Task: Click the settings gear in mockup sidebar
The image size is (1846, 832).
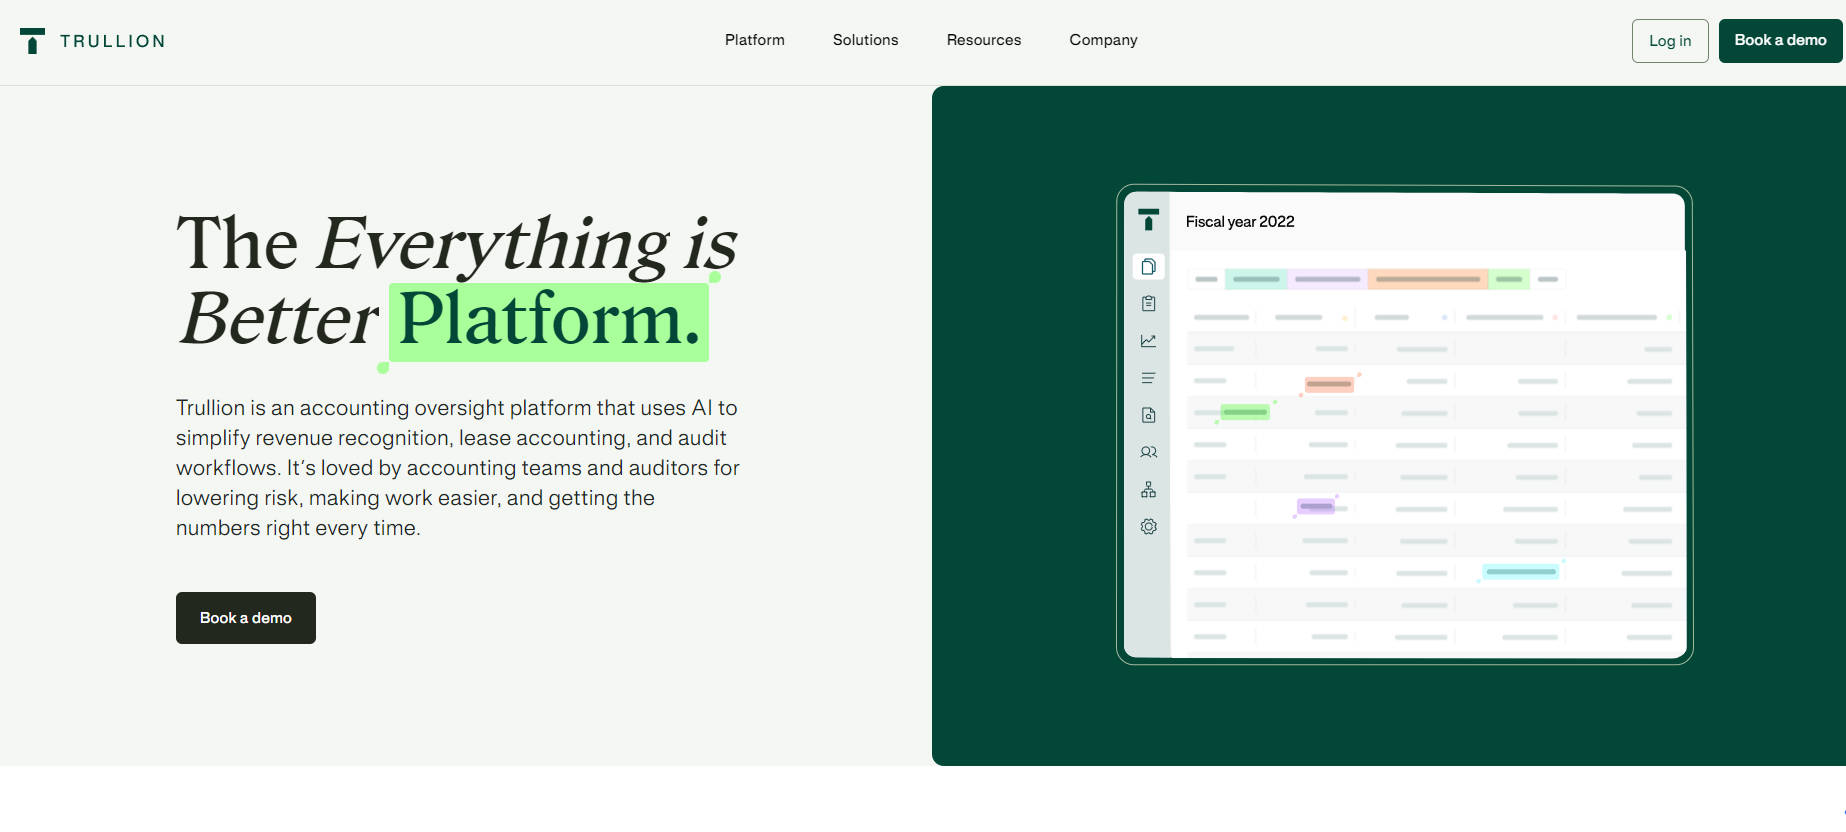Action: click(1148, 526)
